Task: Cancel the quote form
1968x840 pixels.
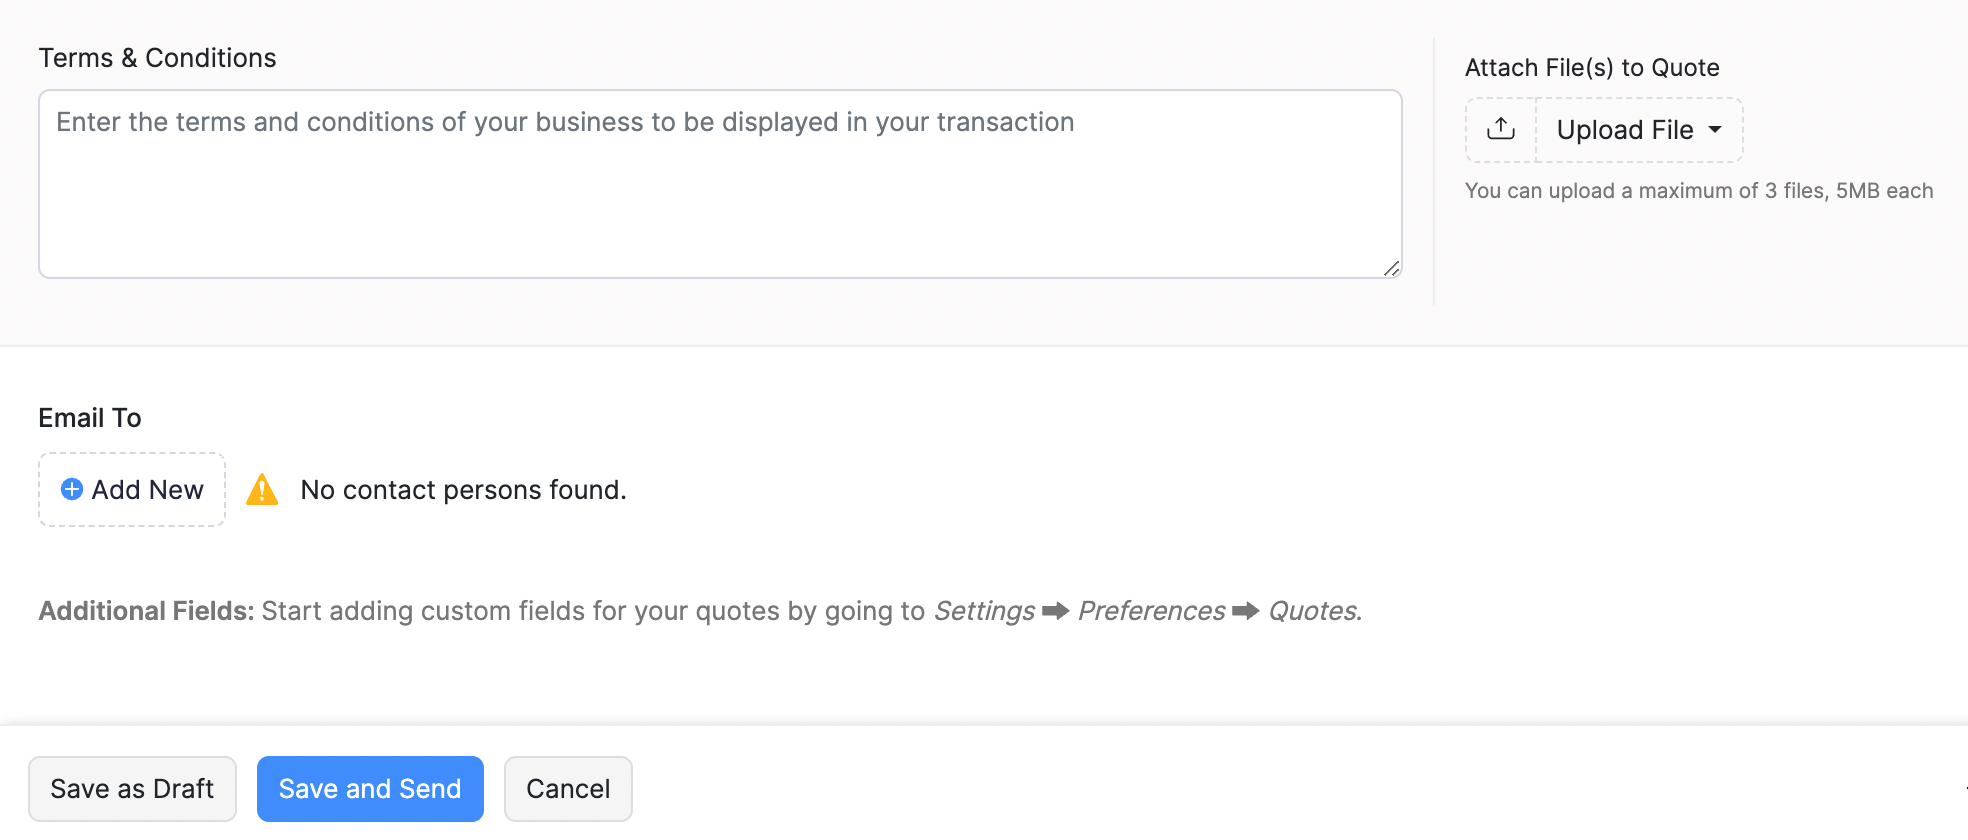Action: click(x=568, y=789)
